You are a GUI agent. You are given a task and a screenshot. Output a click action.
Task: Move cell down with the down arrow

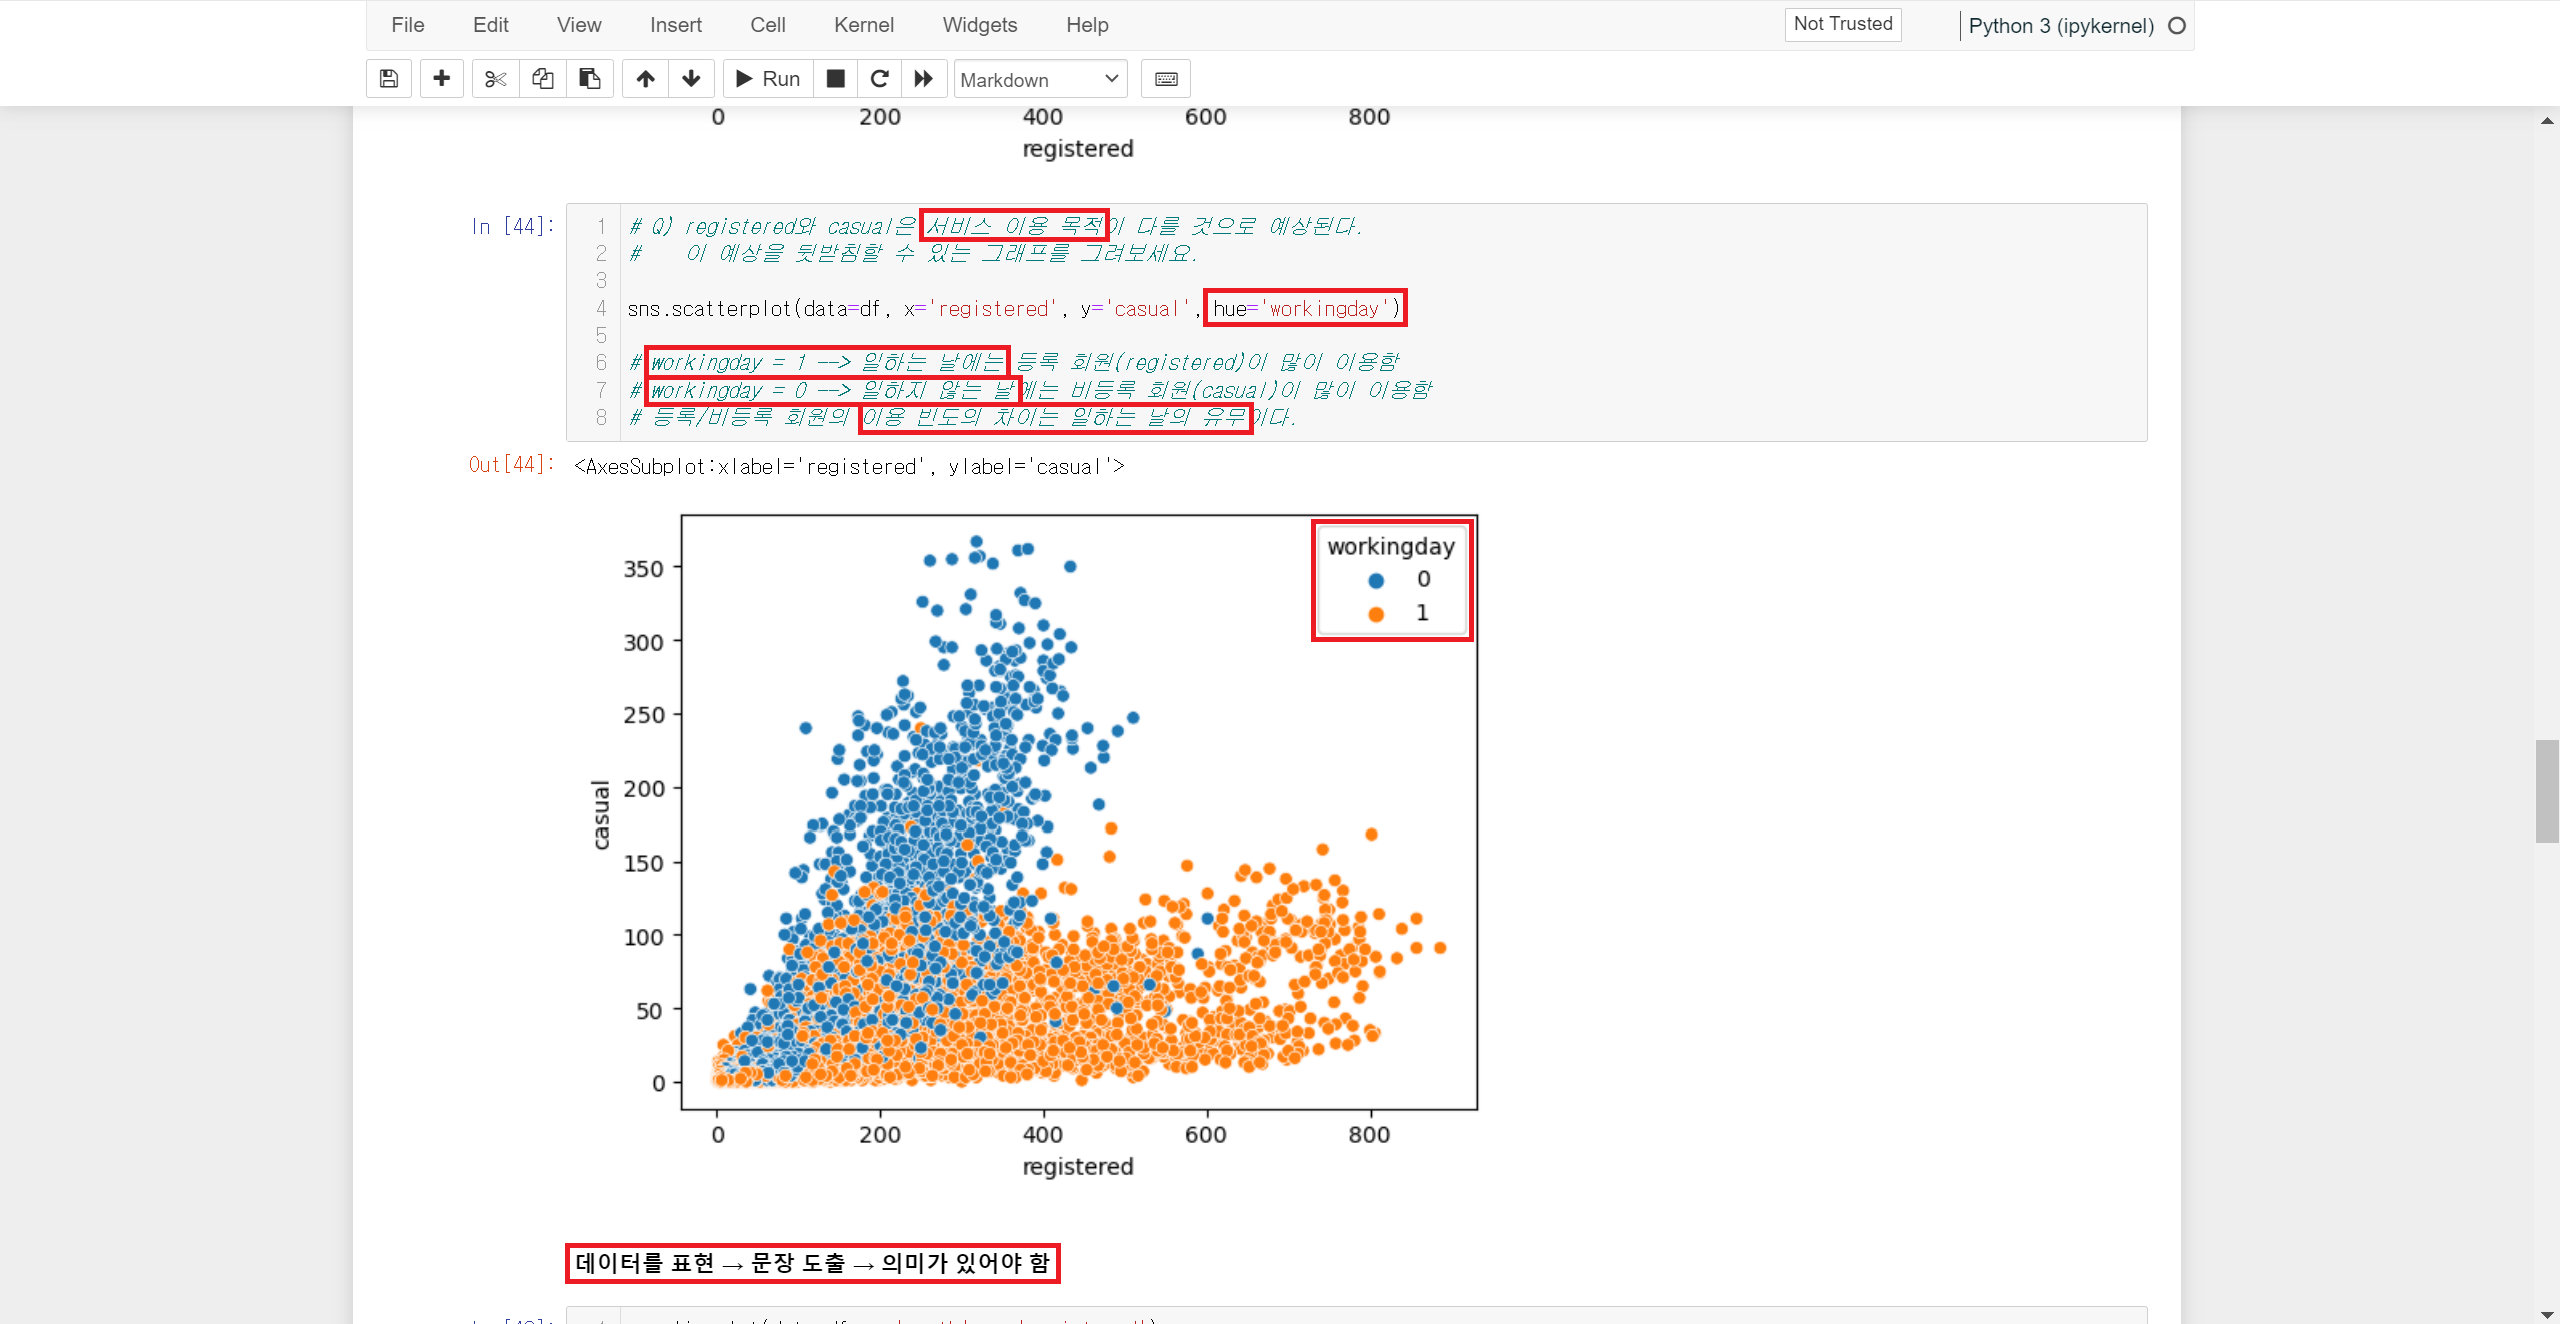[691, 79]
